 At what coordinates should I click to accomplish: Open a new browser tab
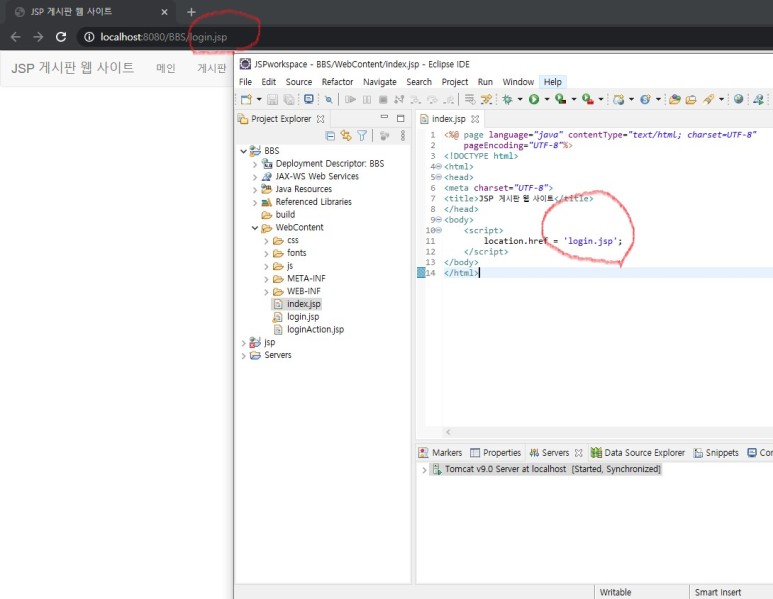(x=191, y=12)
